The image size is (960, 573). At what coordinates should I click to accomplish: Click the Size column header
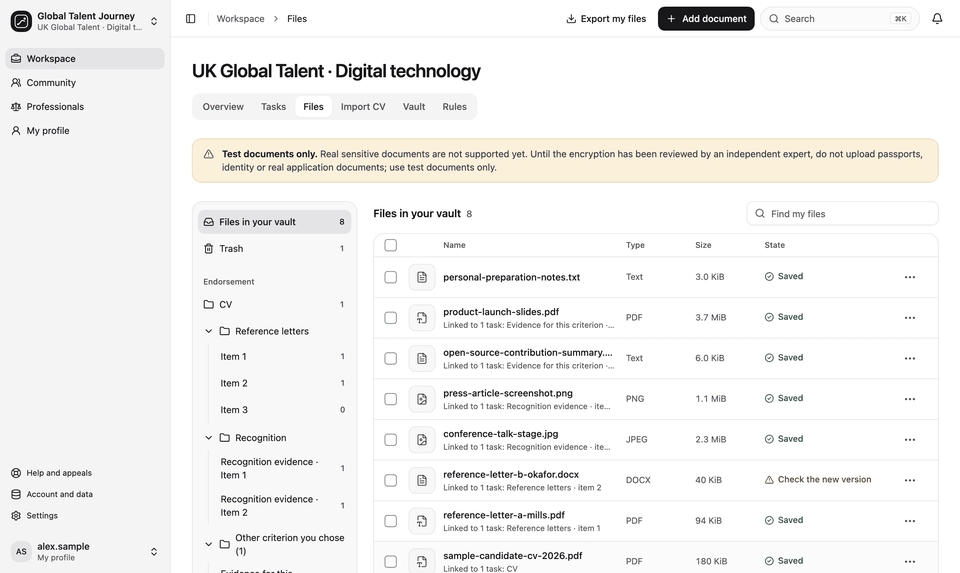(703, 245)
